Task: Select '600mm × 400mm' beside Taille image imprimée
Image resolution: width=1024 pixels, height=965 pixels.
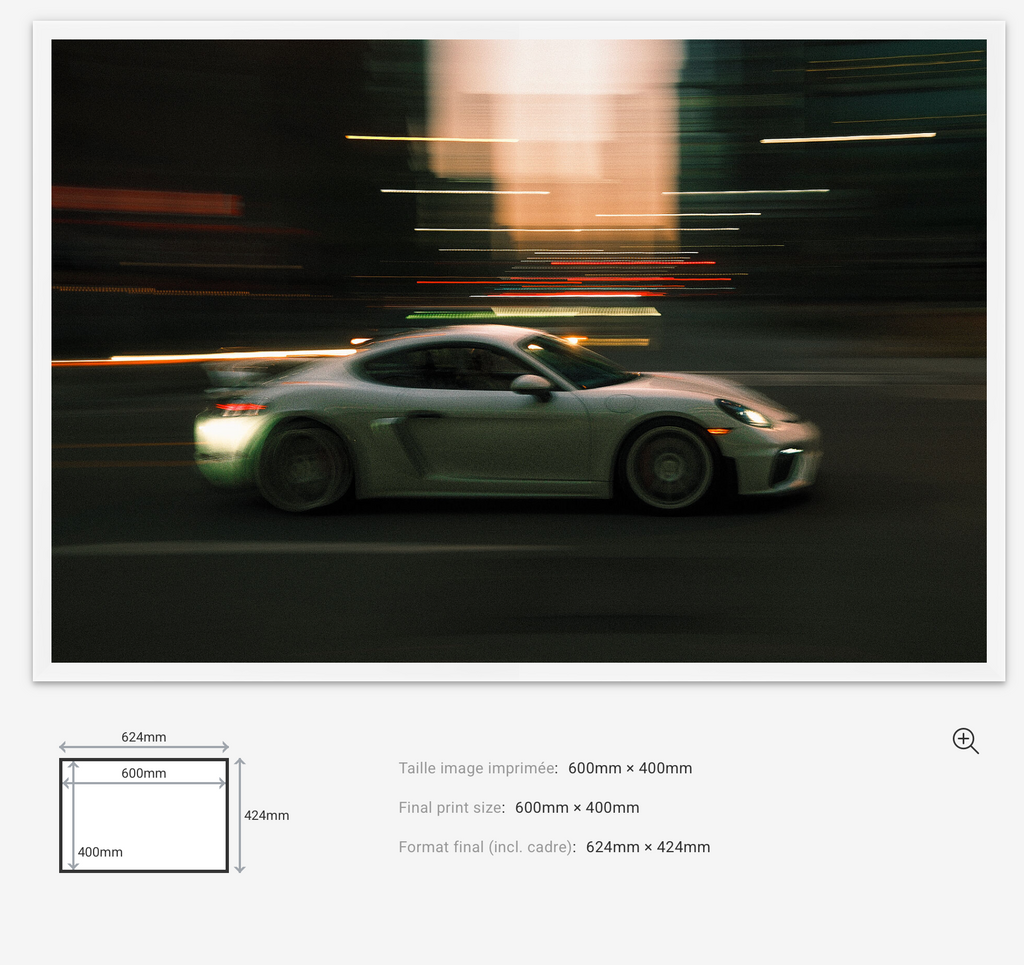Action: [630, 768]
